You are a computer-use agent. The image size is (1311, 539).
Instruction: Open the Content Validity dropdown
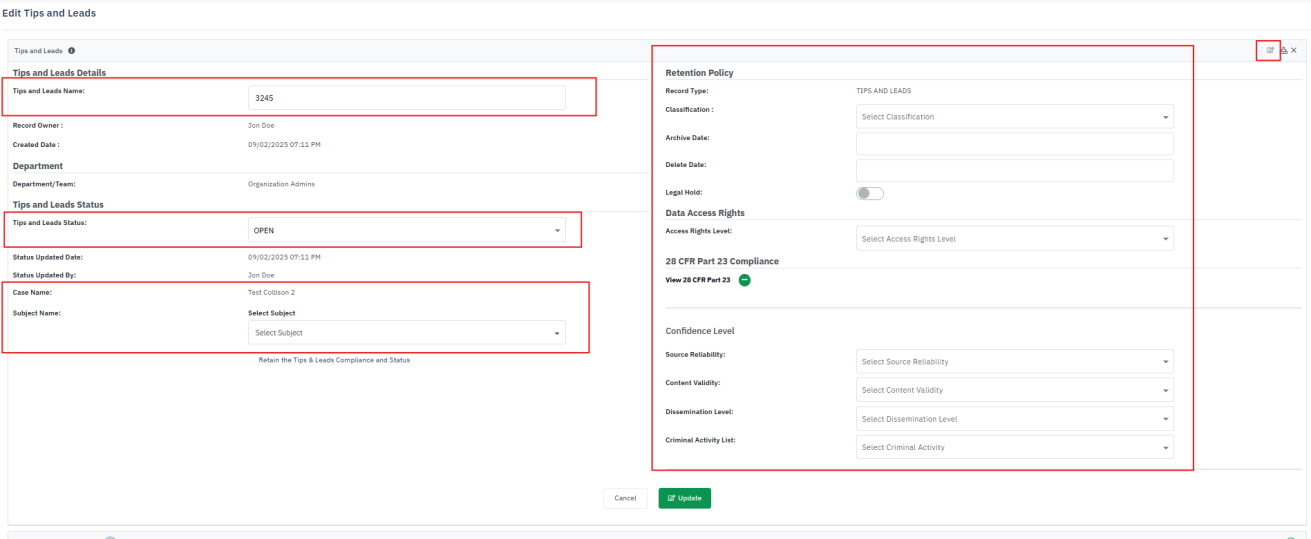coord(1014,390)
